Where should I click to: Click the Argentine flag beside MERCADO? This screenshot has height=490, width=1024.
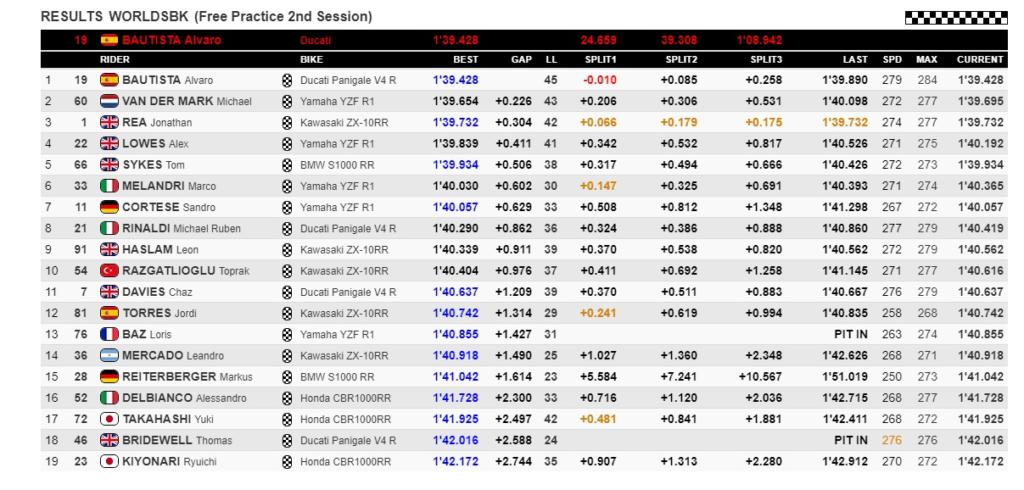point(107,355)
